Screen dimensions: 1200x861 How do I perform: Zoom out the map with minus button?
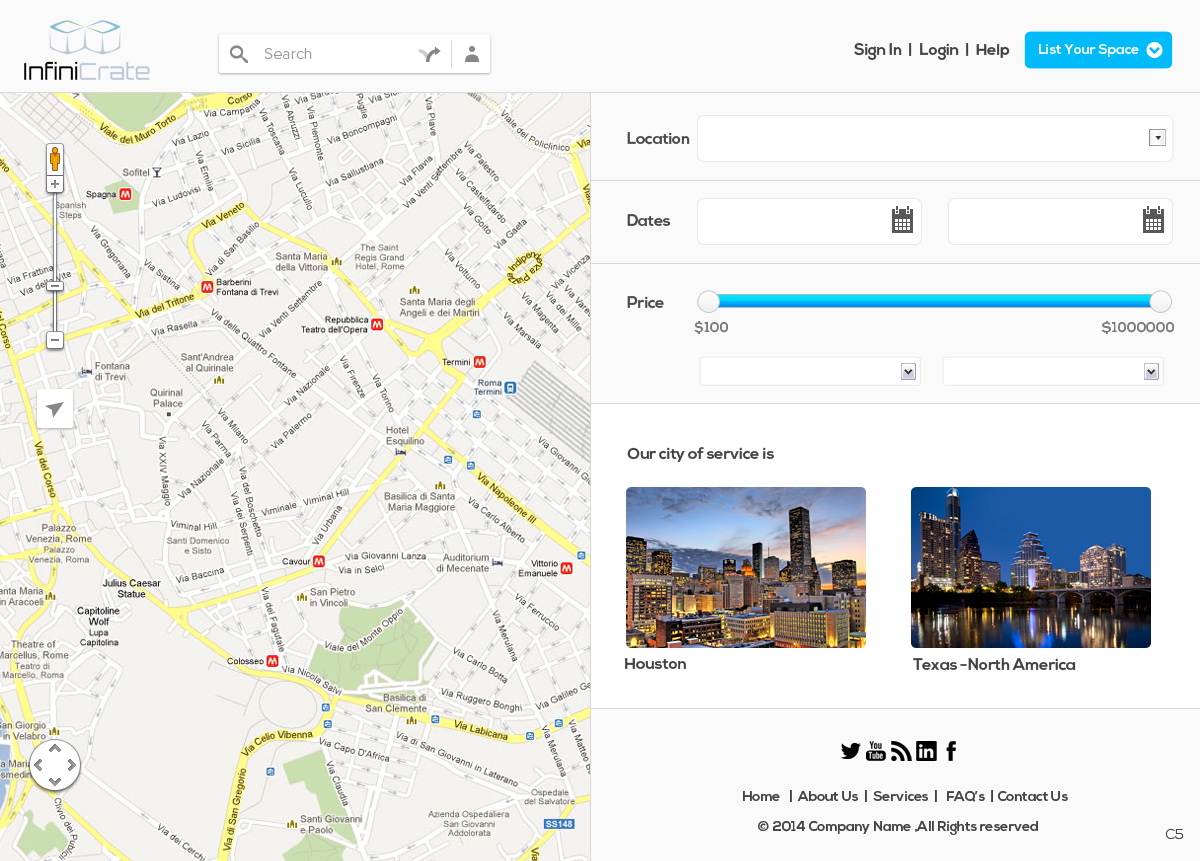point(55,340)
